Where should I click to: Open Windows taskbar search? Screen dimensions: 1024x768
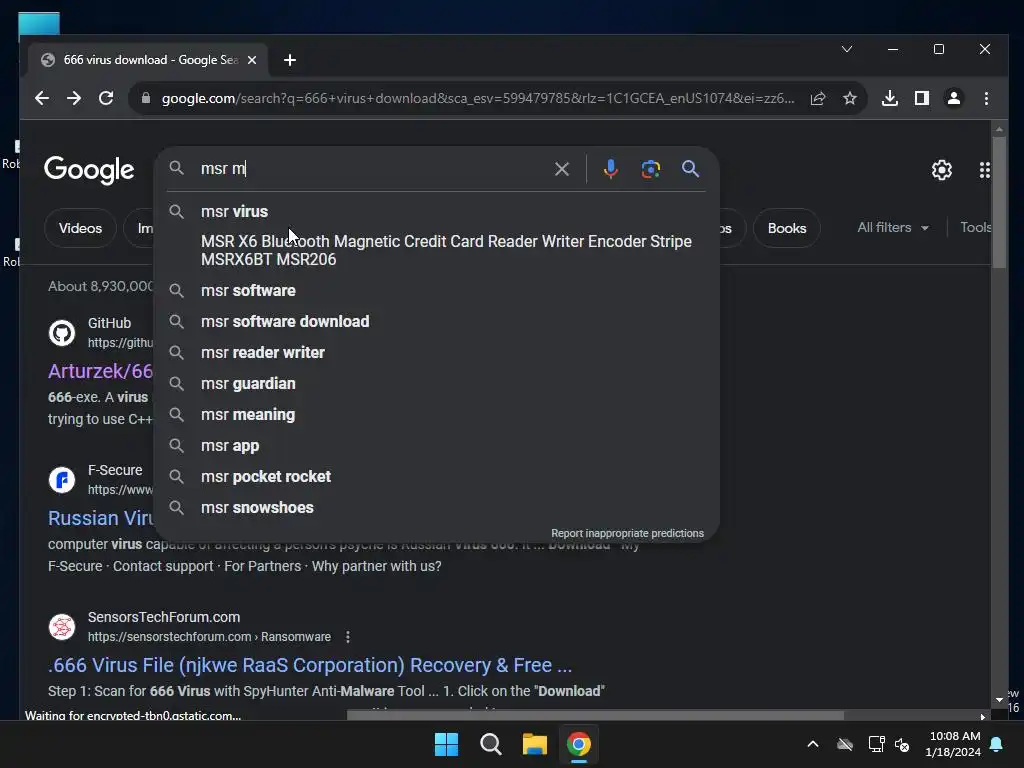pos(490,744)
